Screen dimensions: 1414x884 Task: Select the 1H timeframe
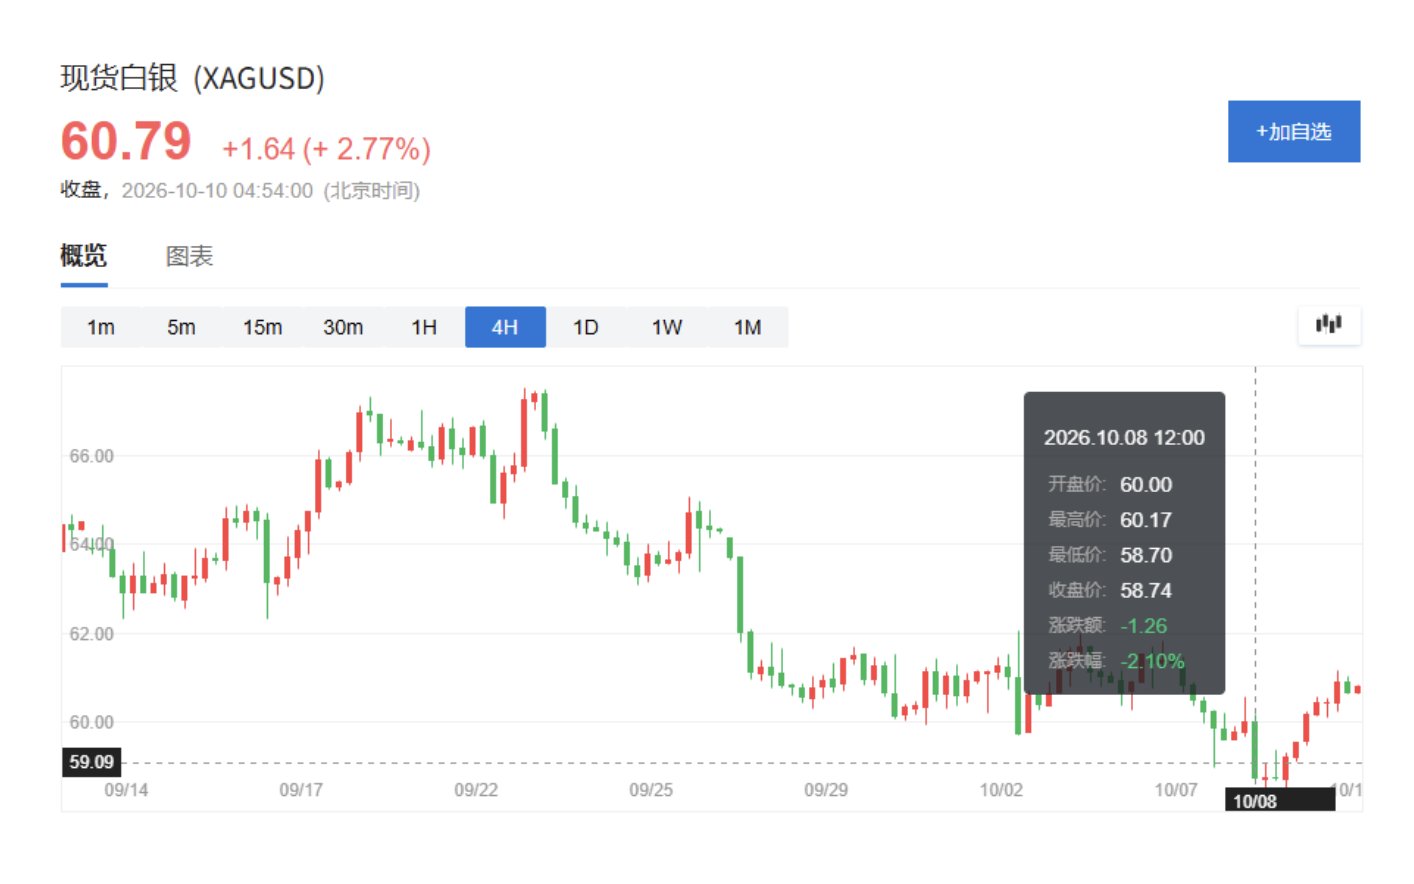point(424,327)
